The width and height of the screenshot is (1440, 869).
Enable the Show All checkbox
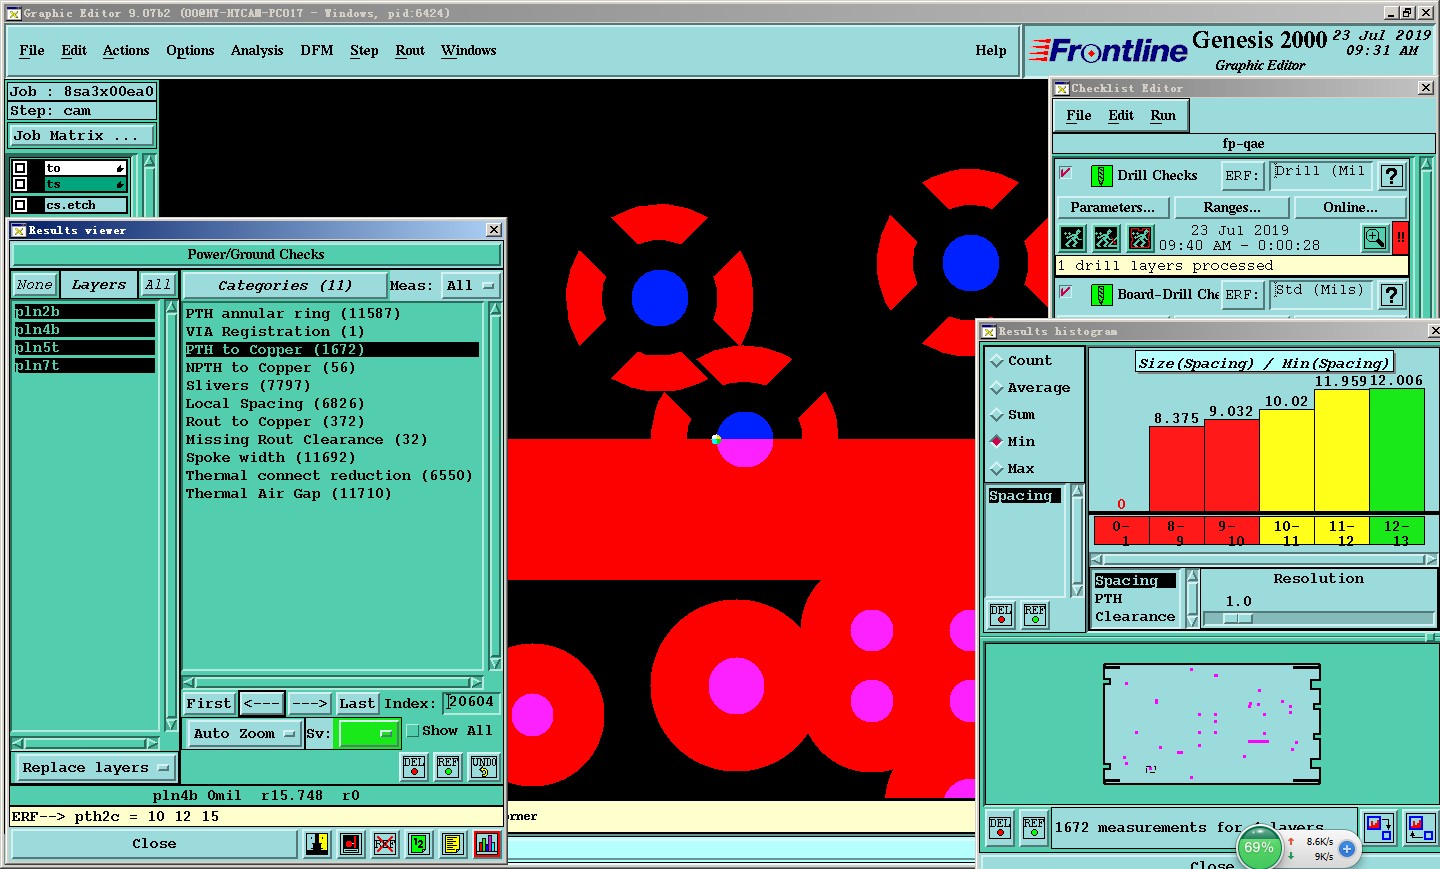click(x=412, y=731)
